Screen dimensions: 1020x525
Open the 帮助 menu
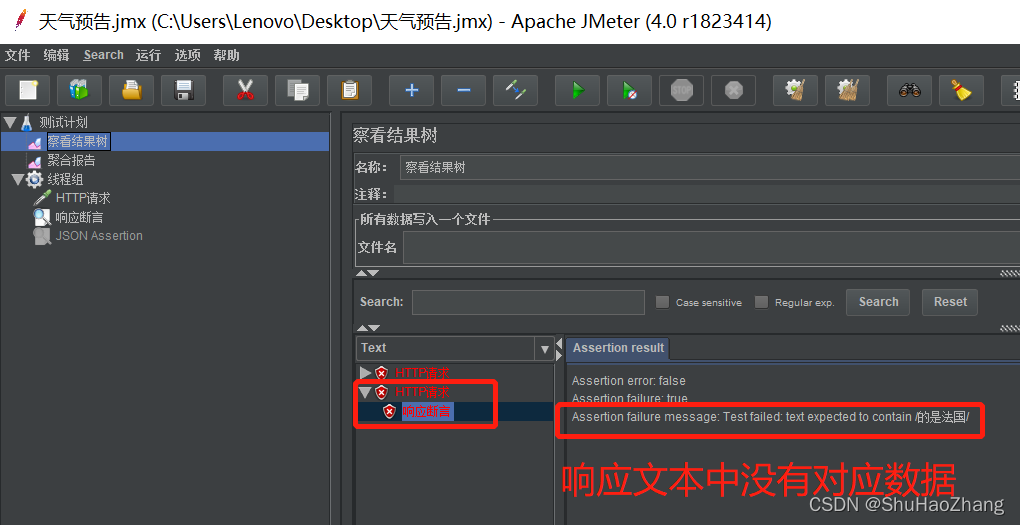(x=226, y=55)
